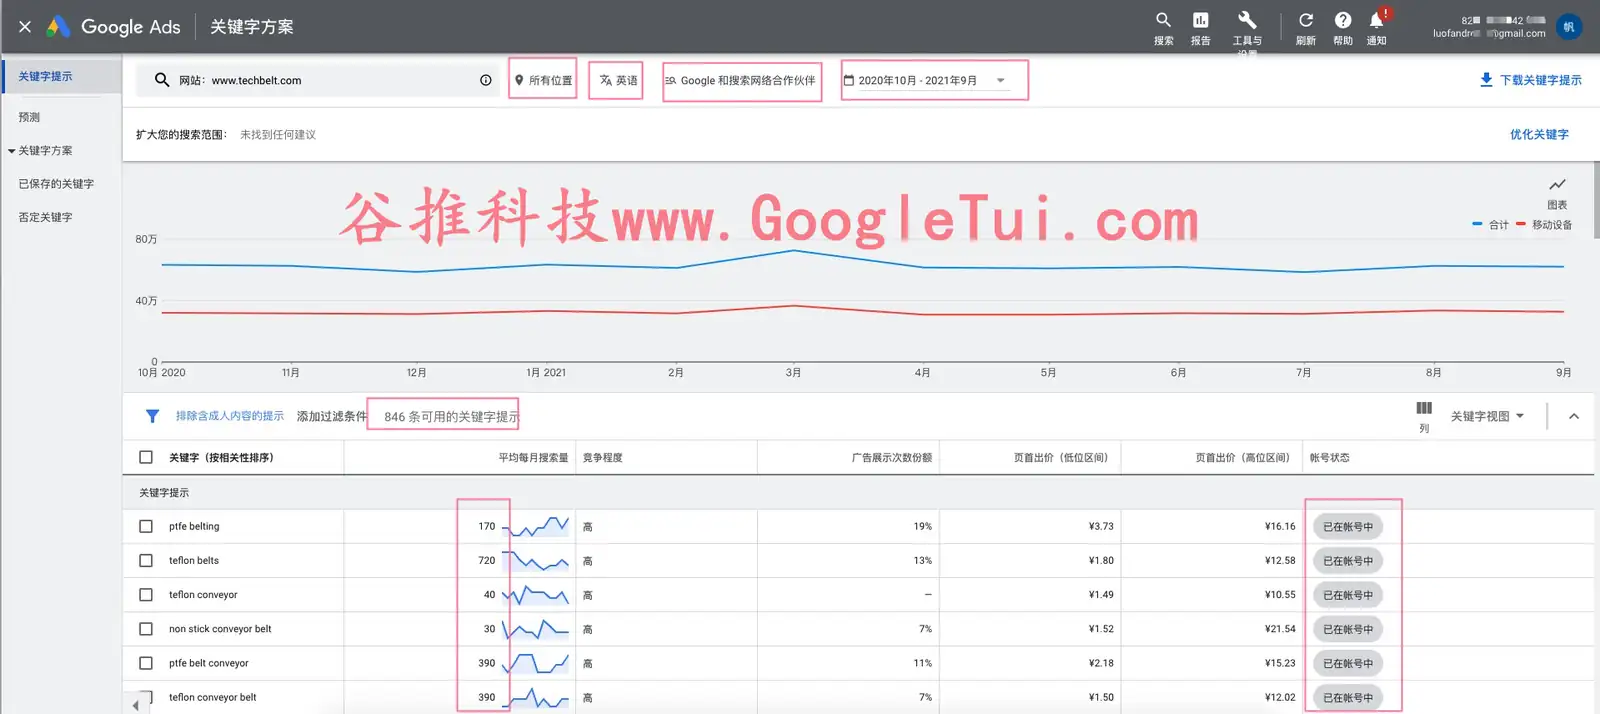Change the Google search network filter
Image resolution: width=1600 pixels, height=714 pixels.
click(x=741, y=80)
